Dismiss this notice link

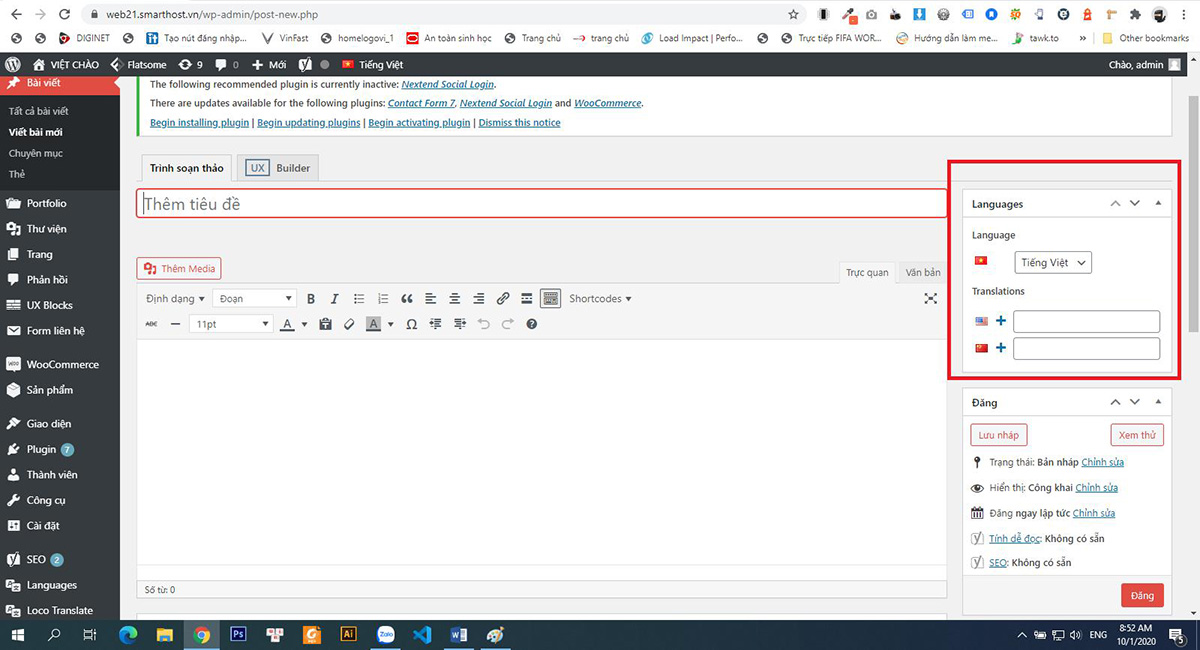519,122
